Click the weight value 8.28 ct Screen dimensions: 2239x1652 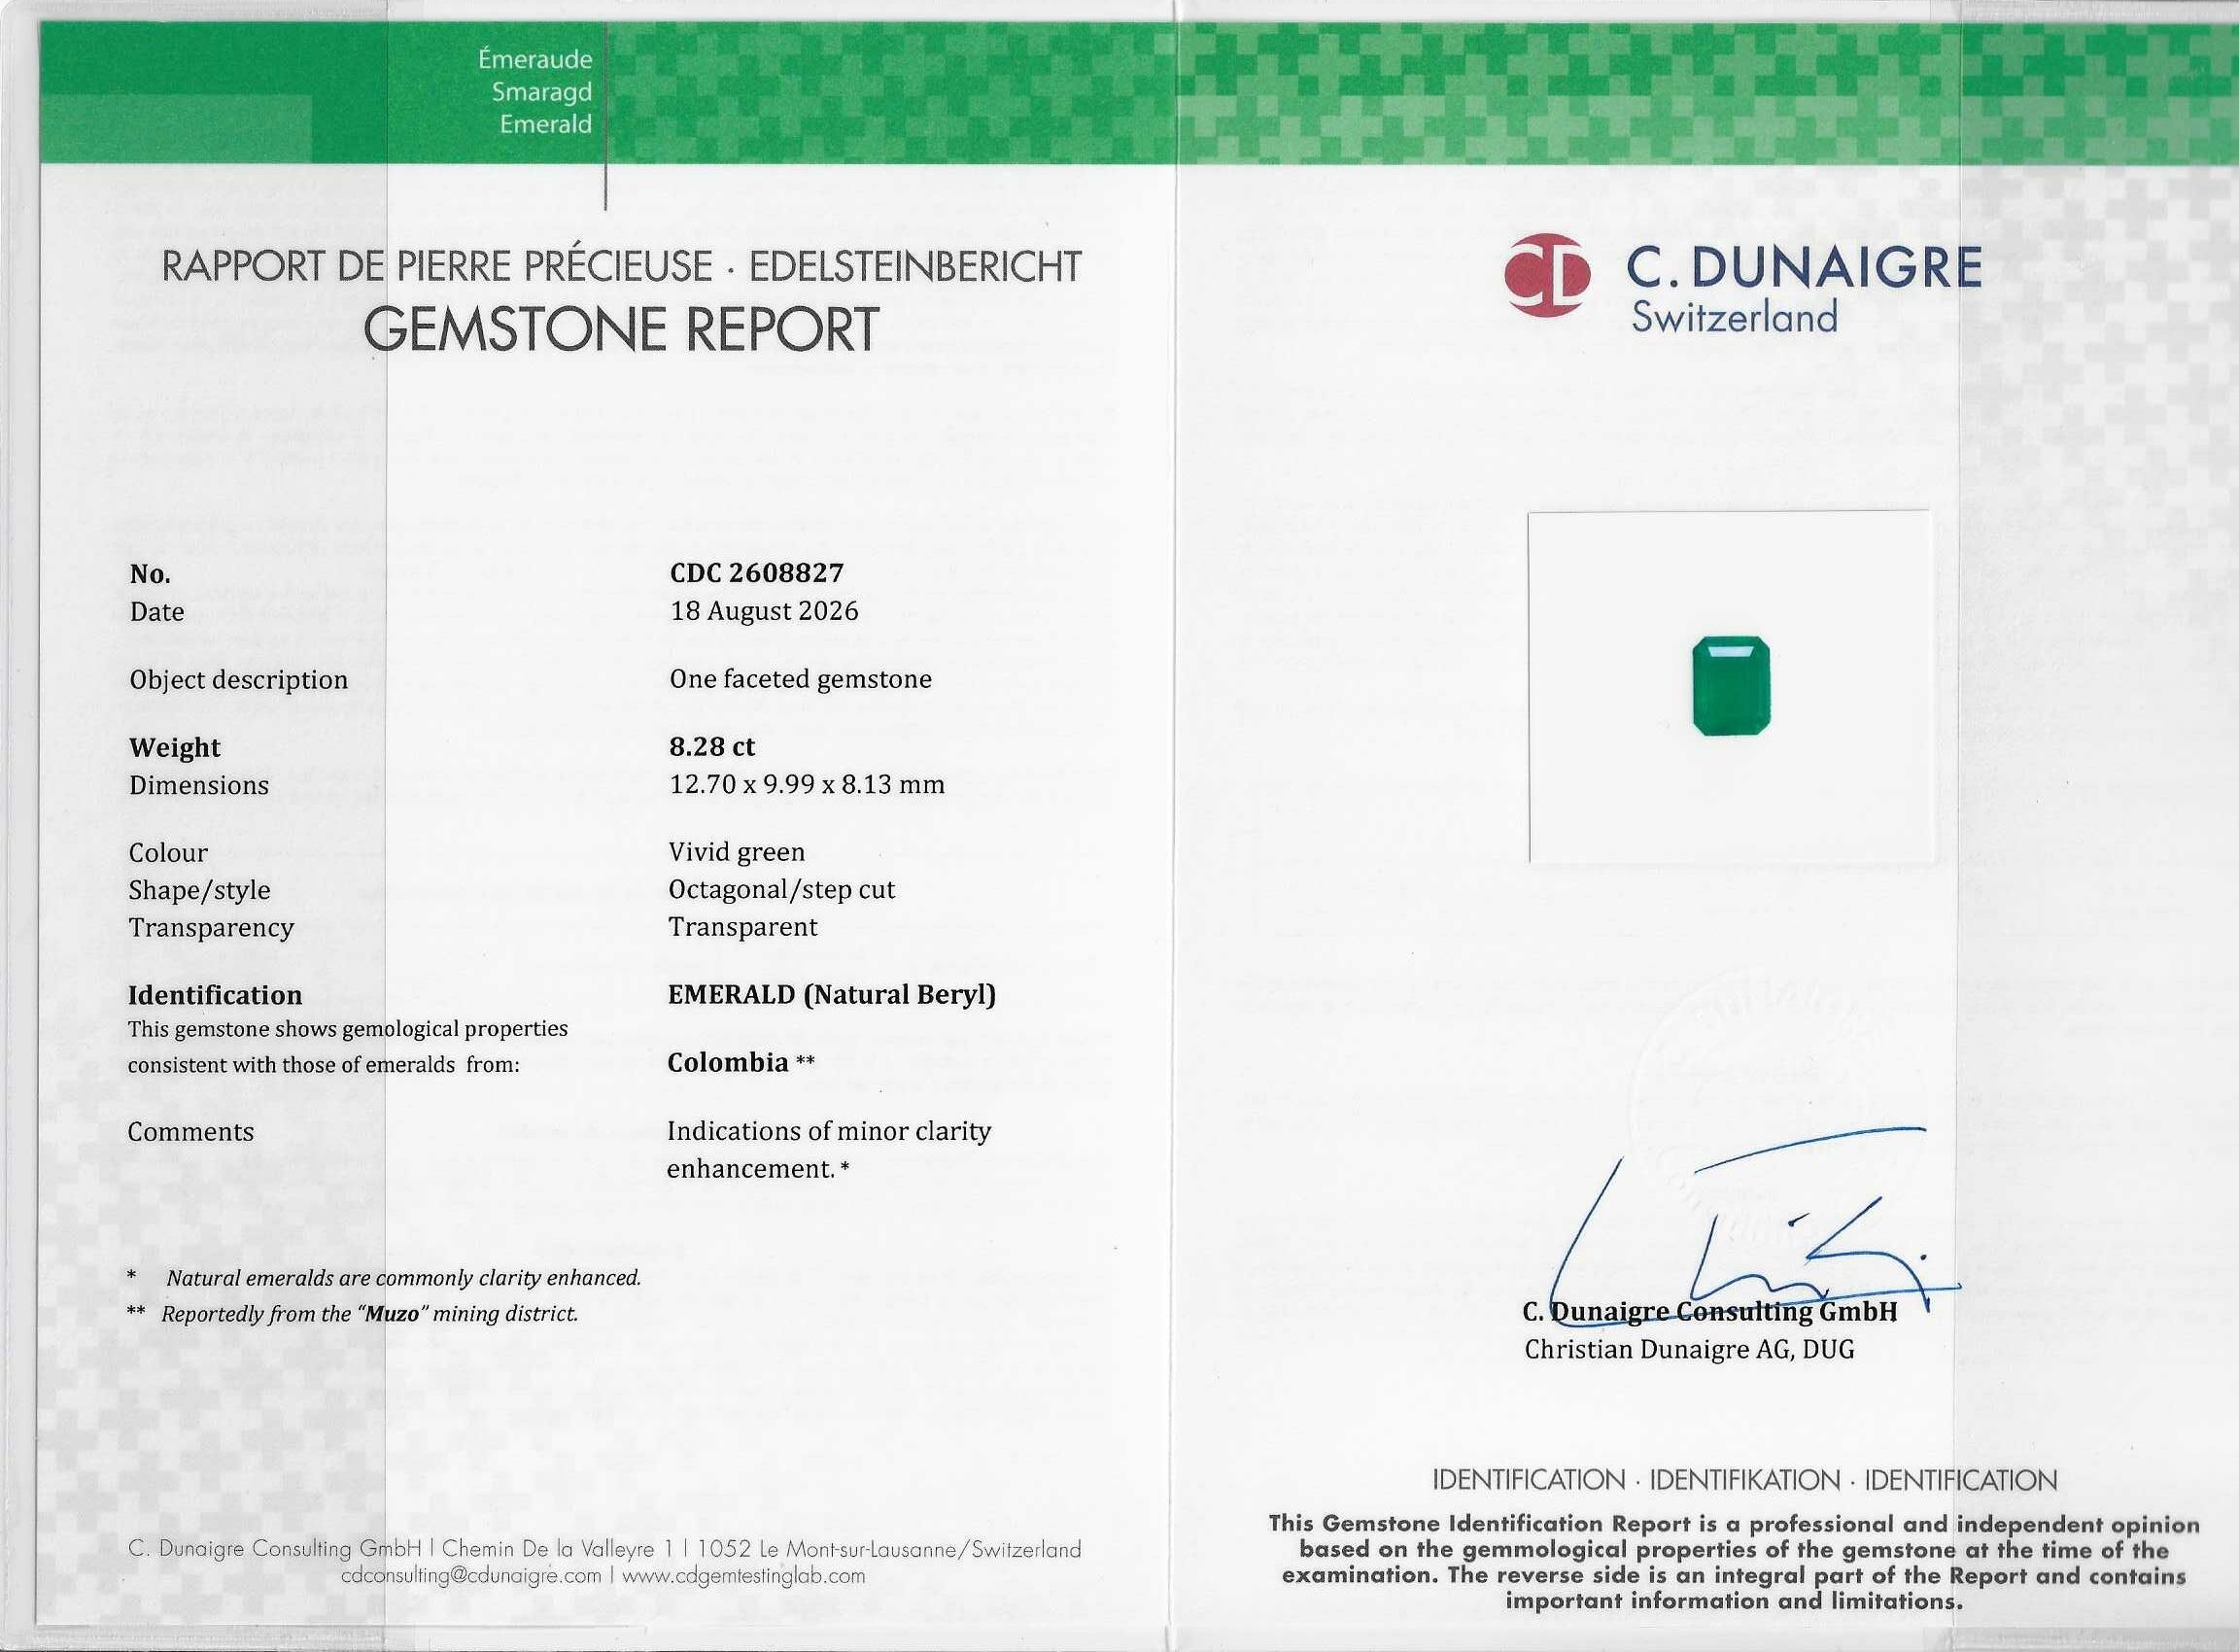712,746
